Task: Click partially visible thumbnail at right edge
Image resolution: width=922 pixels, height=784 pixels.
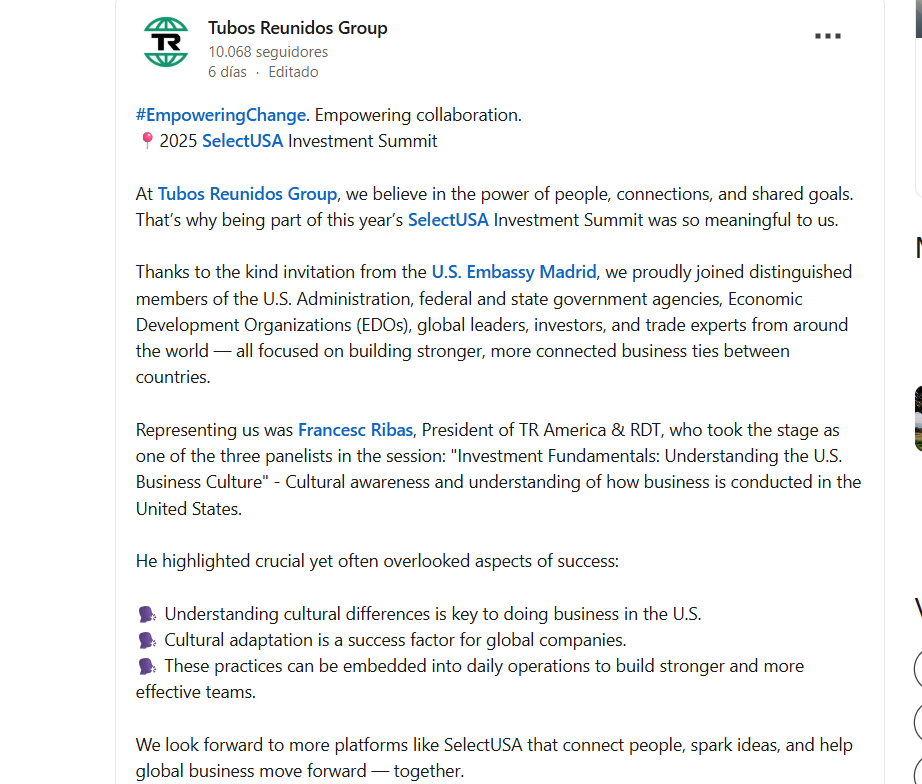Action: [x=918, y=418]
